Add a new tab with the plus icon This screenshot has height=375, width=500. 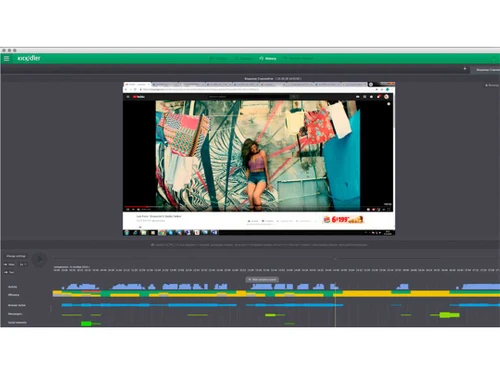(465, 69)
